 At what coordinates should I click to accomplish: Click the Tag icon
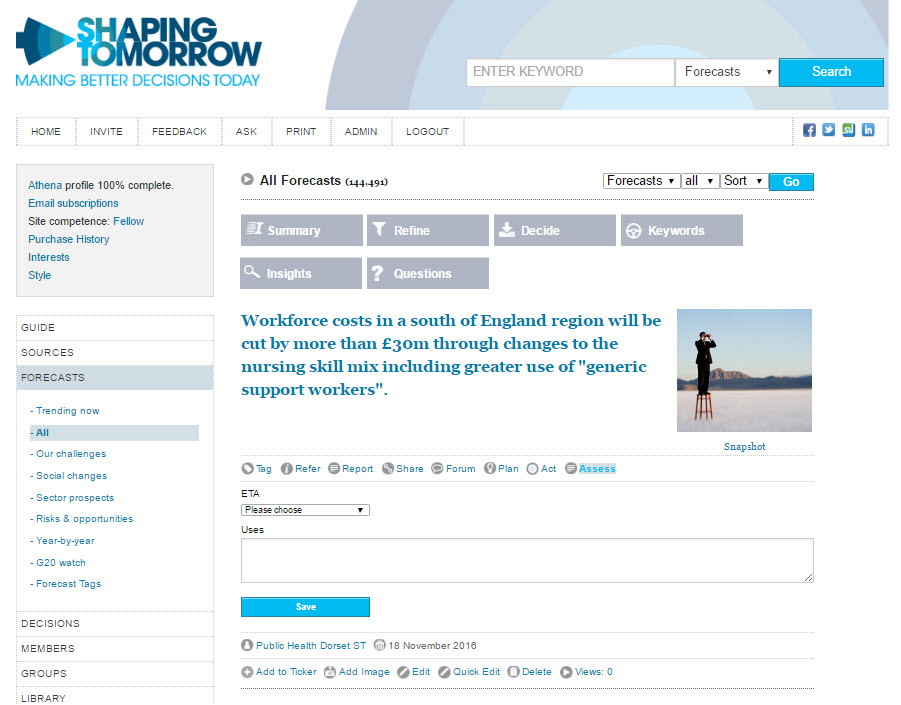(248, 469)
